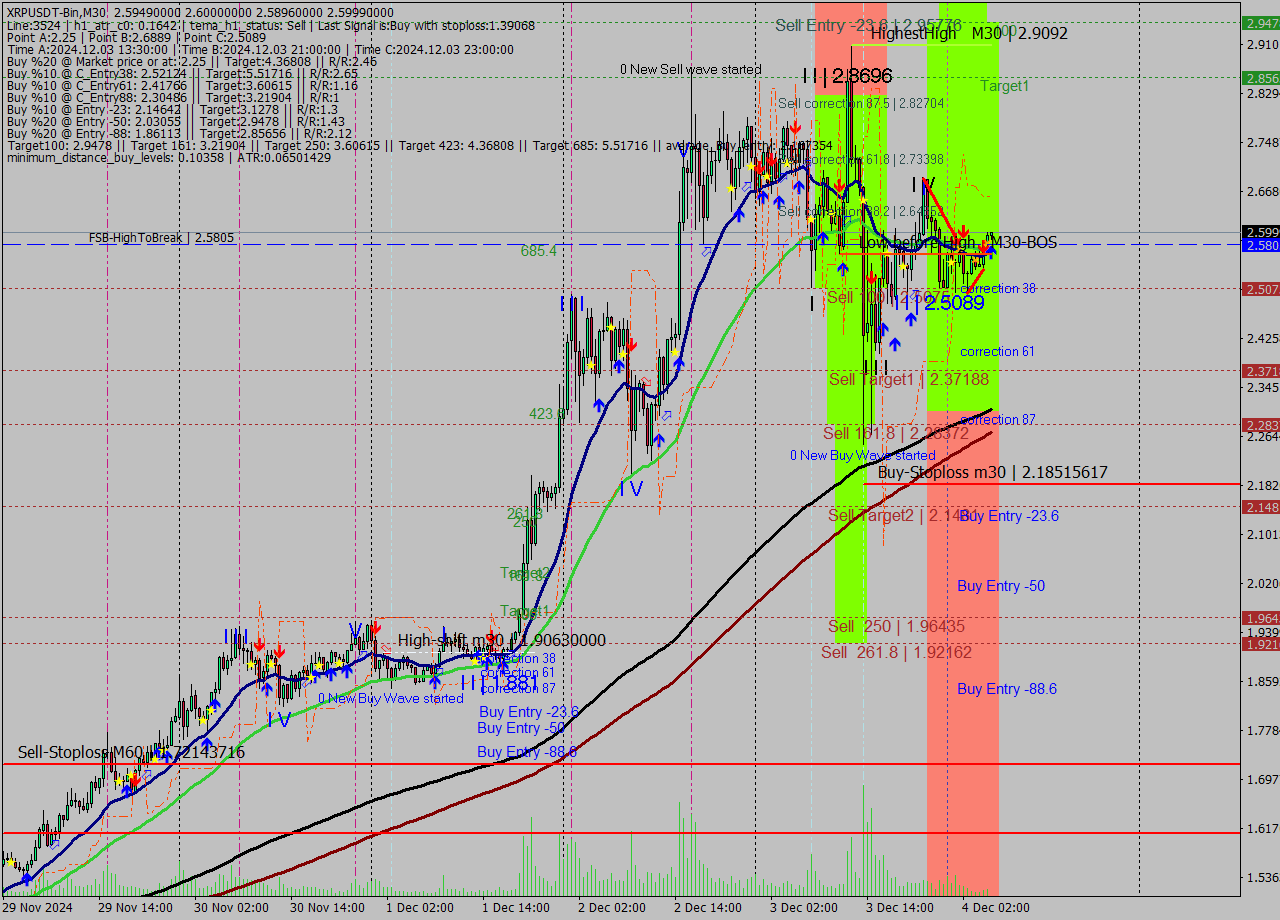Select 'Buy-Stoploss m30 | 2.18515617' label
The height and width of the screenshot is (920, 1280).
click(993, 472)
